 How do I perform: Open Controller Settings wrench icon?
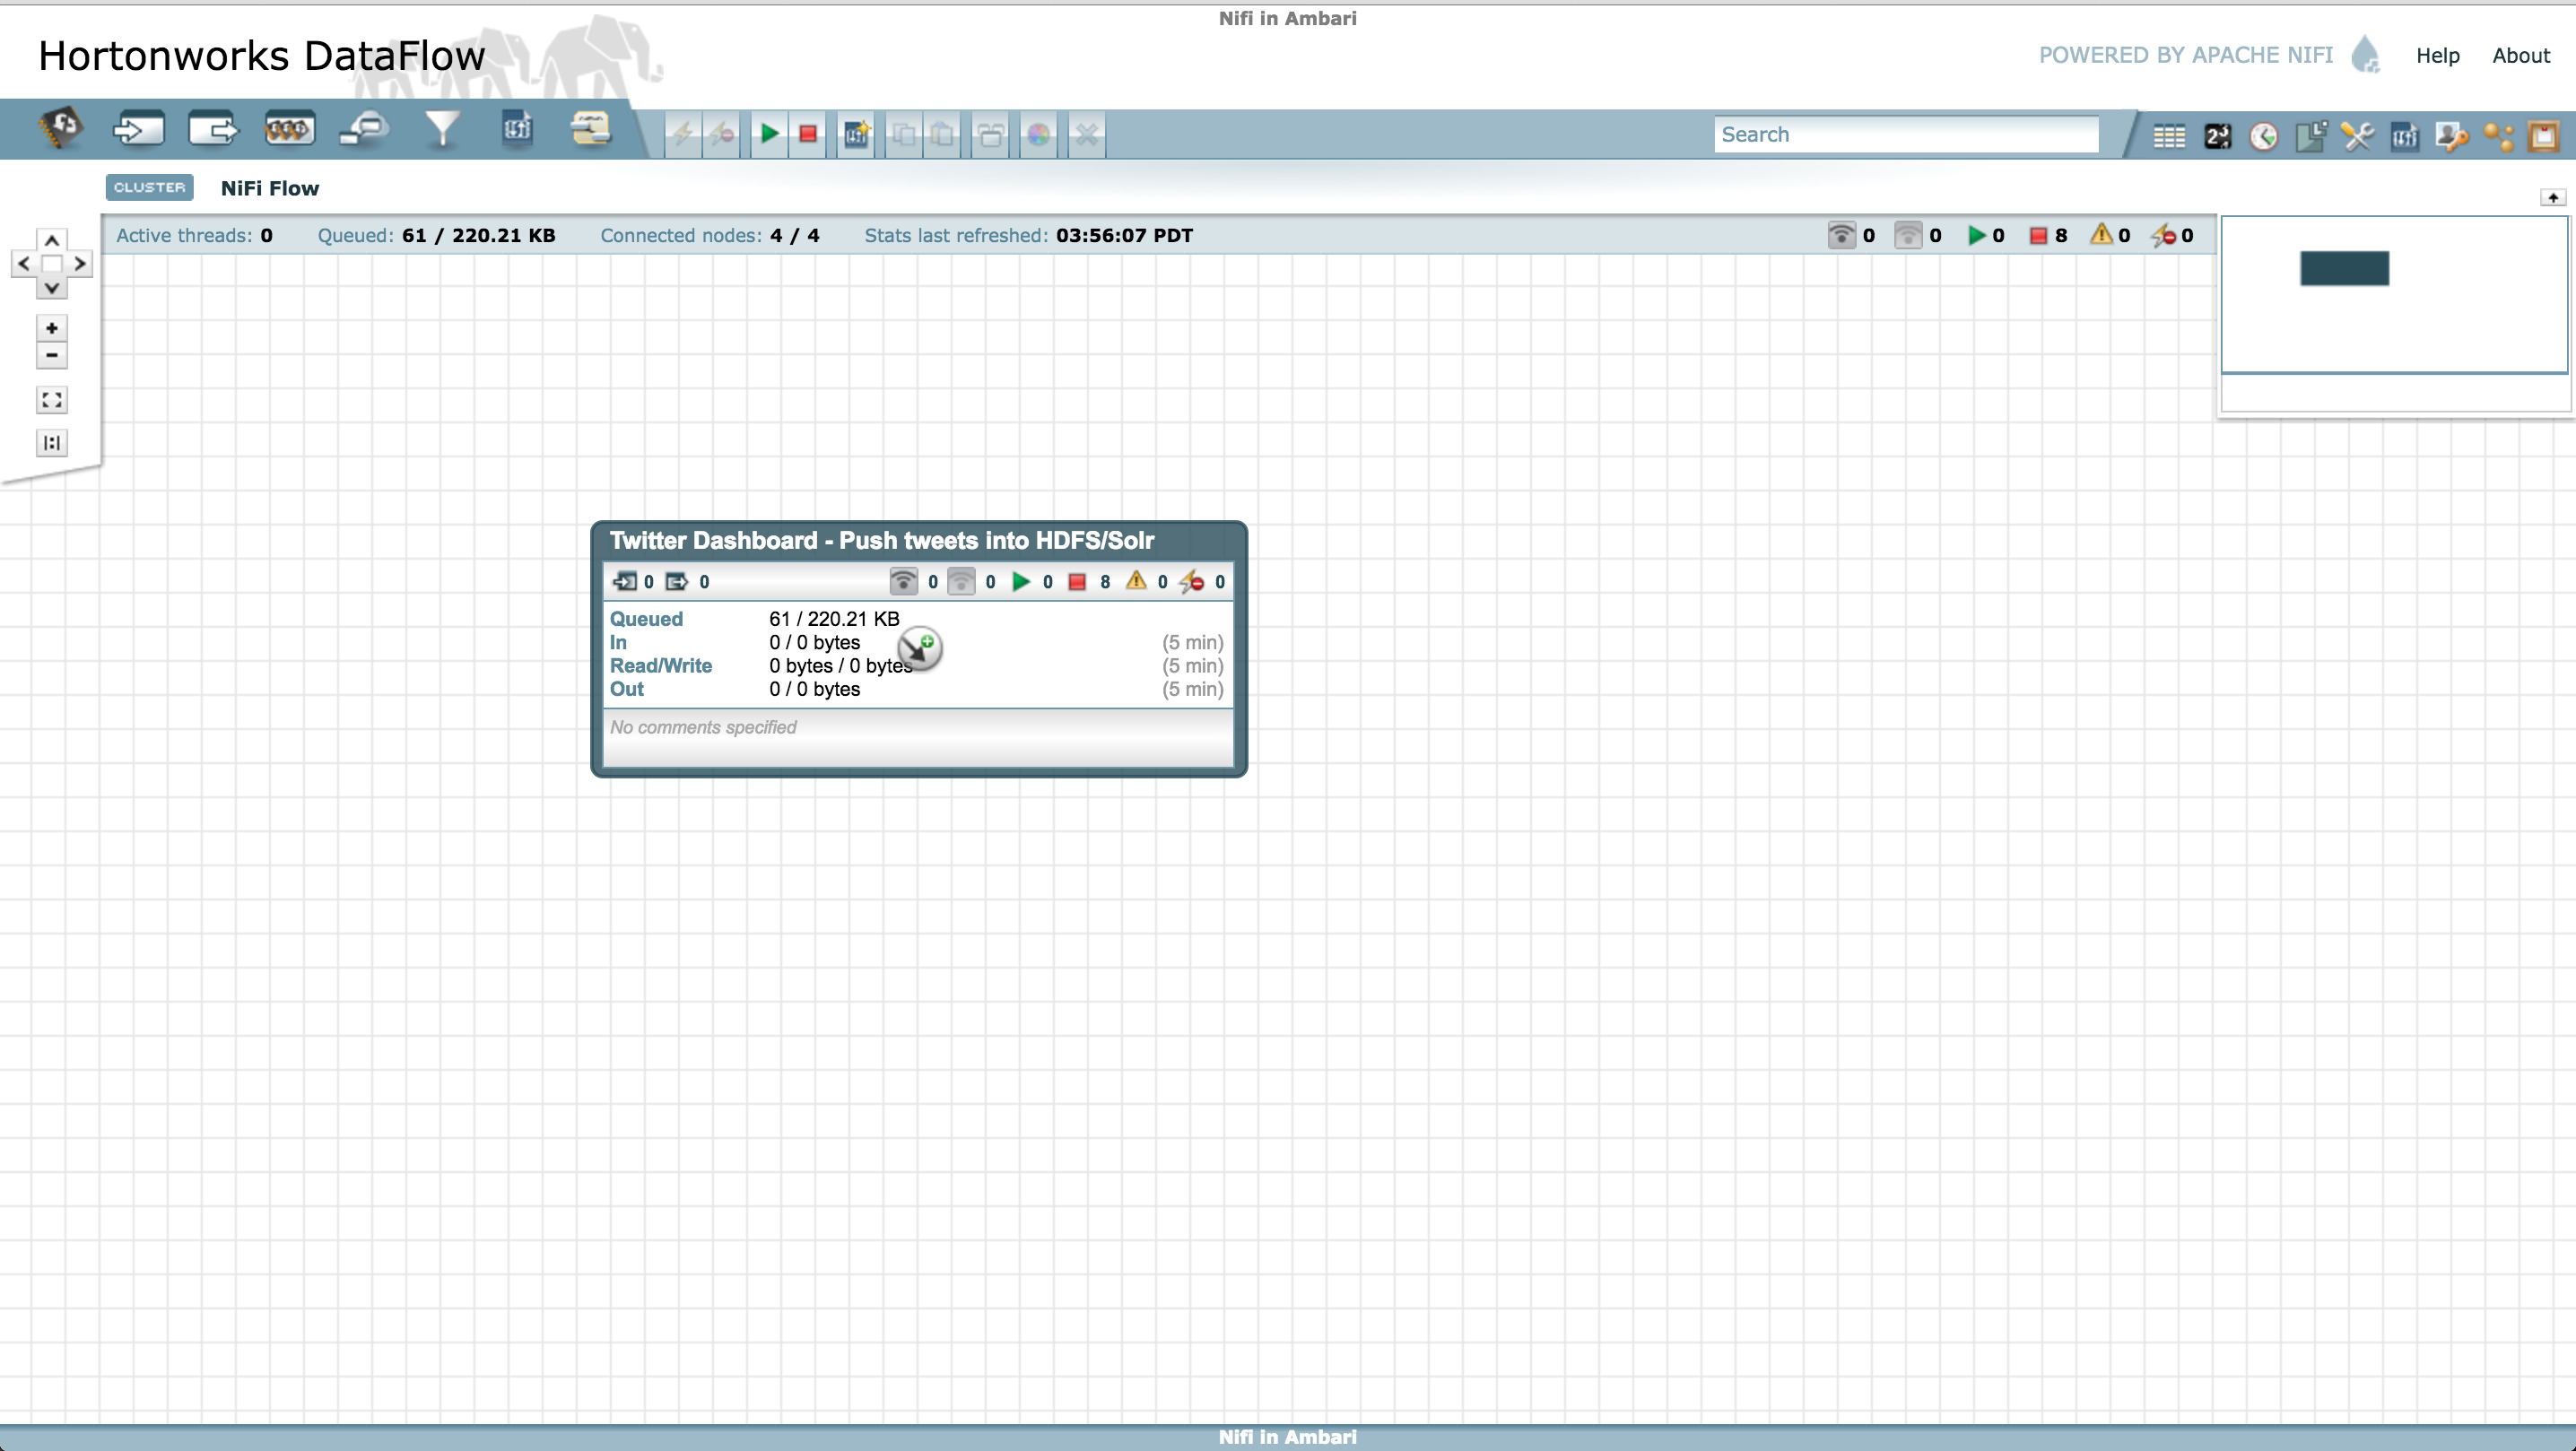2357,136
